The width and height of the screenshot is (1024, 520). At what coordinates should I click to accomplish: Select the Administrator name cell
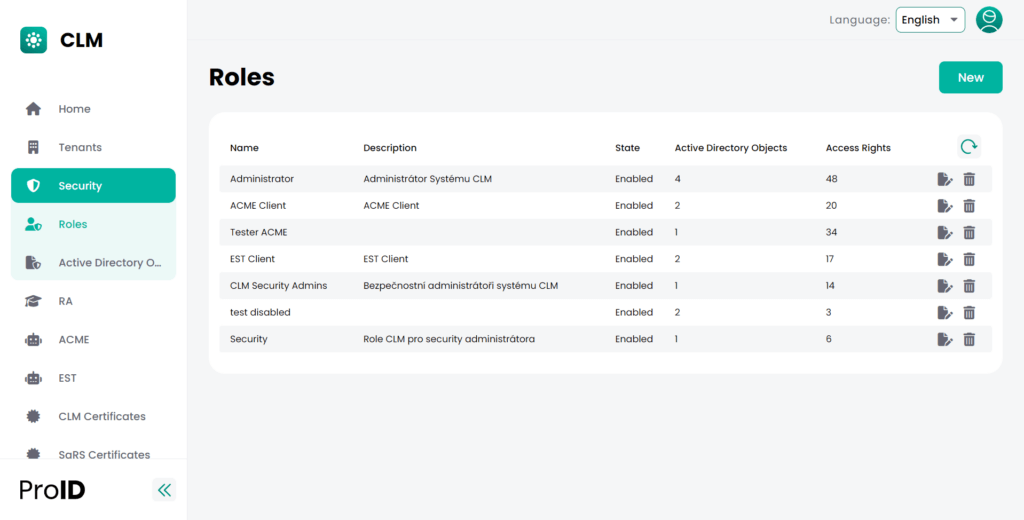coord(262,178)
